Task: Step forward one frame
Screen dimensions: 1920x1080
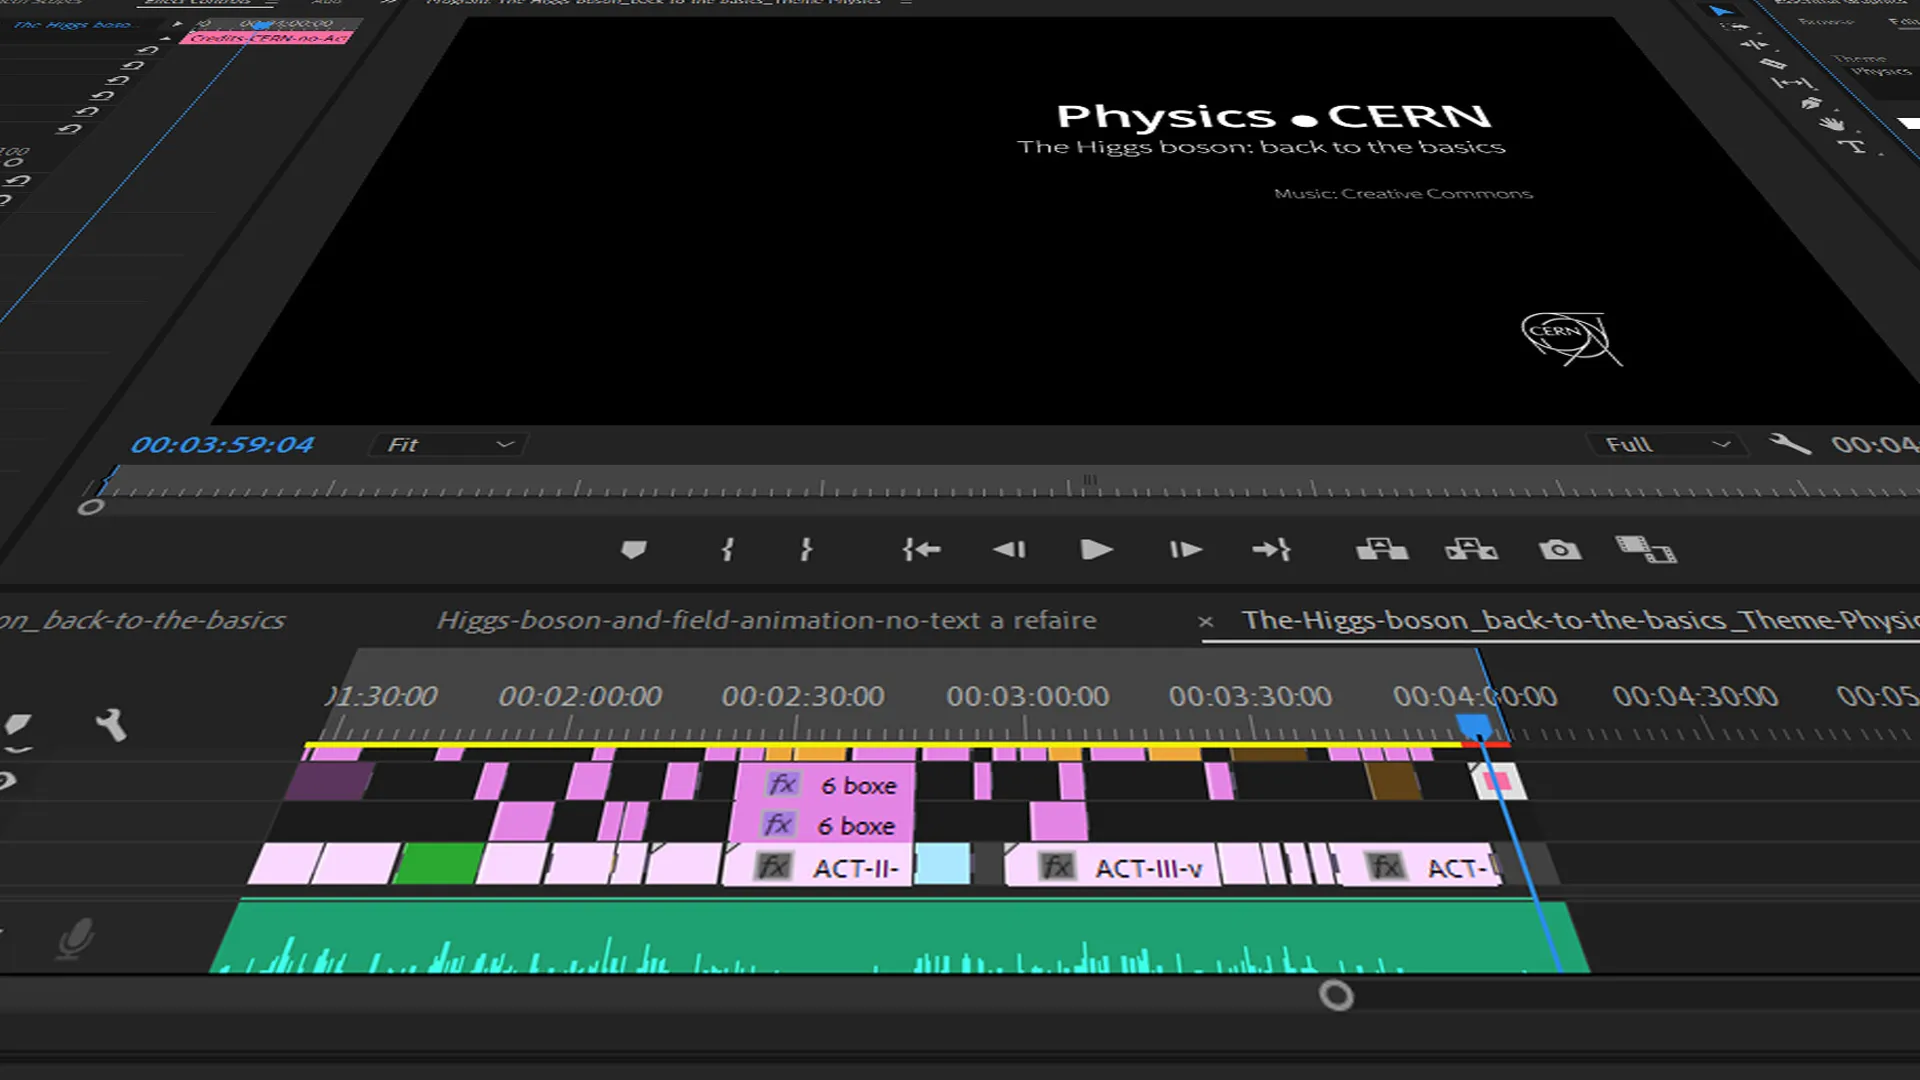Action: coord(1185,549)
